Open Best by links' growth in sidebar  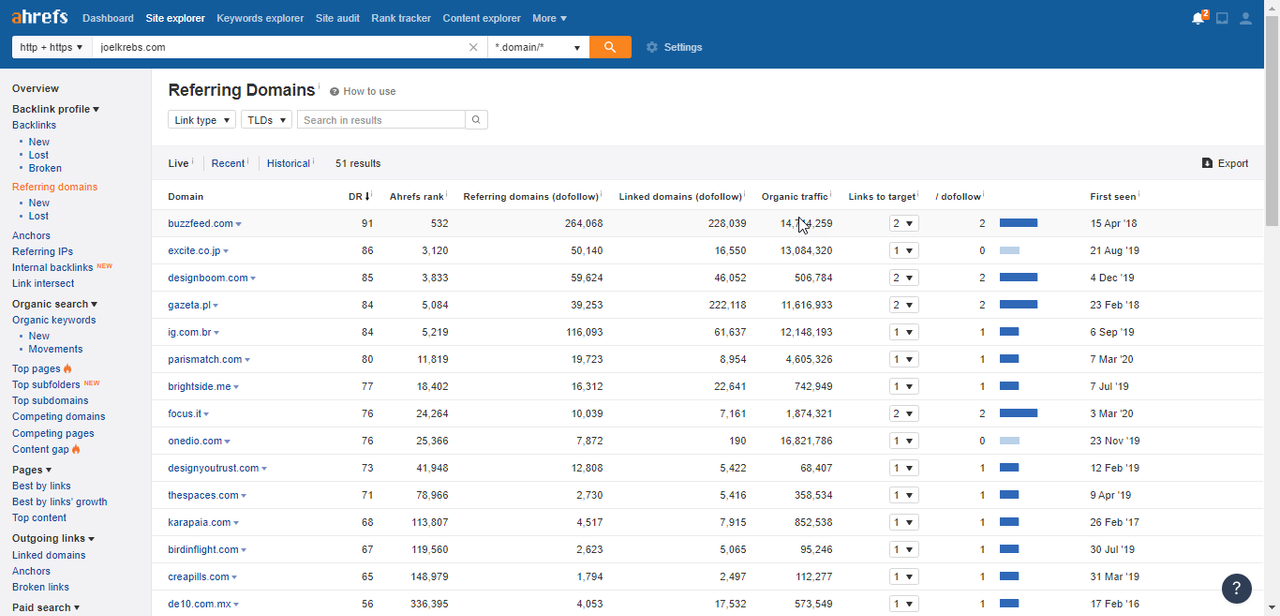pos(59,502)
